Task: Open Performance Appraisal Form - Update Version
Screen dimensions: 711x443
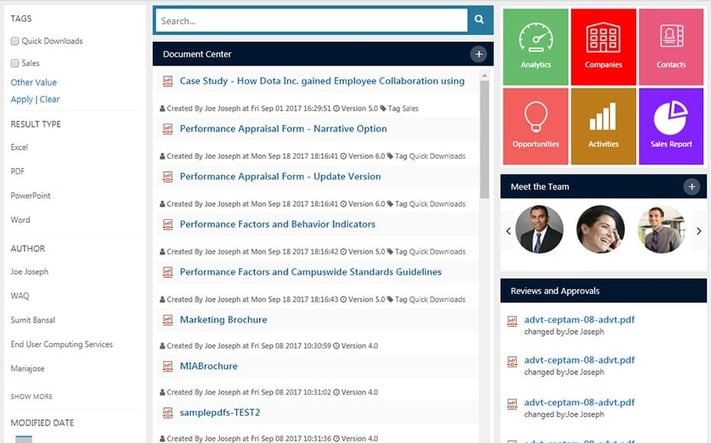Action: point(280,177)
